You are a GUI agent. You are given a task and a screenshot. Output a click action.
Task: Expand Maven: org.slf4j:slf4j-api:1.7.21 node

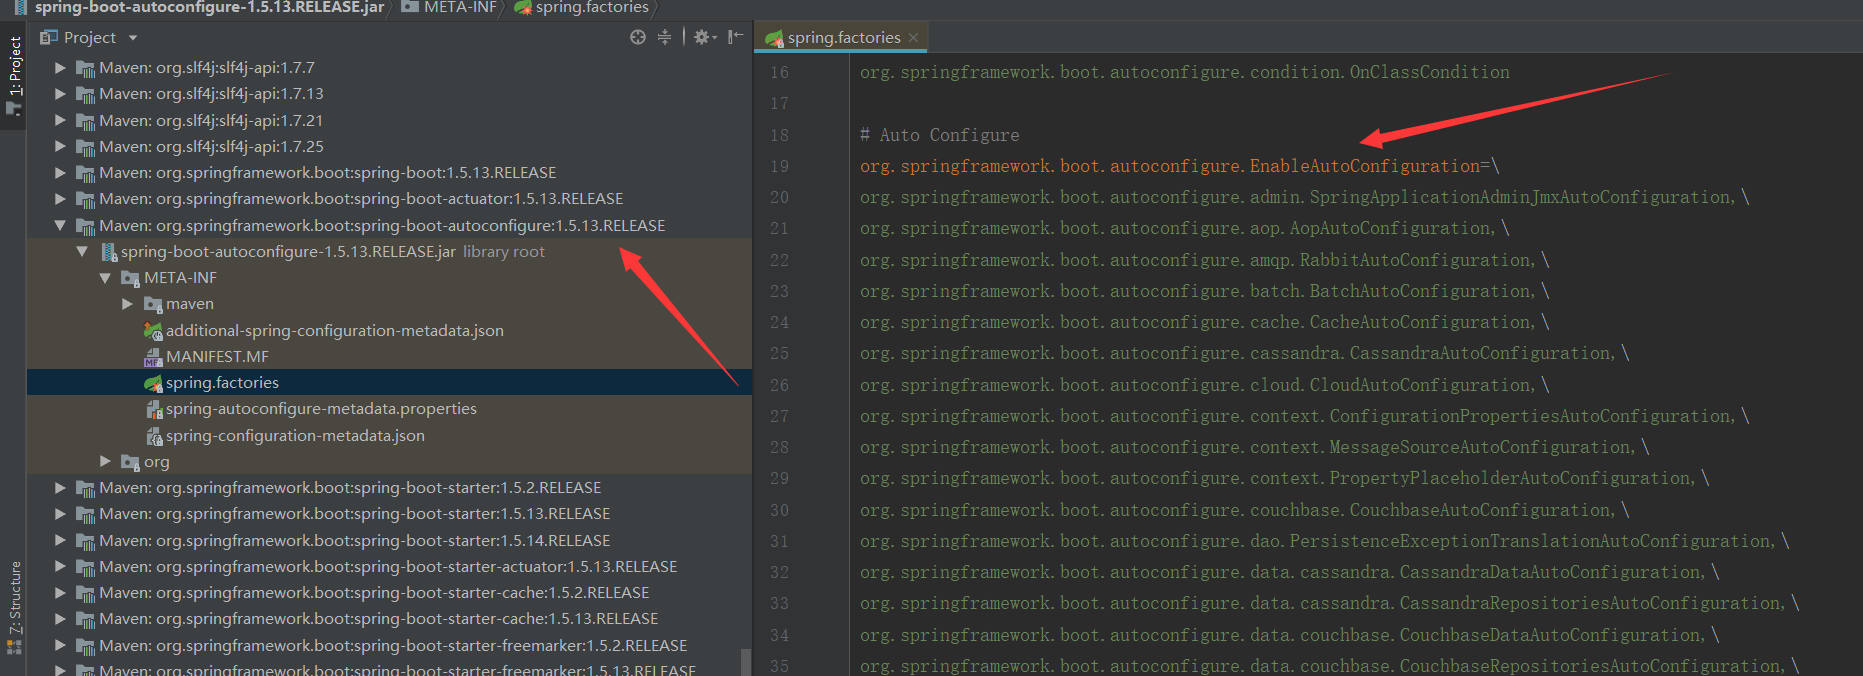(x=60, y=120)
